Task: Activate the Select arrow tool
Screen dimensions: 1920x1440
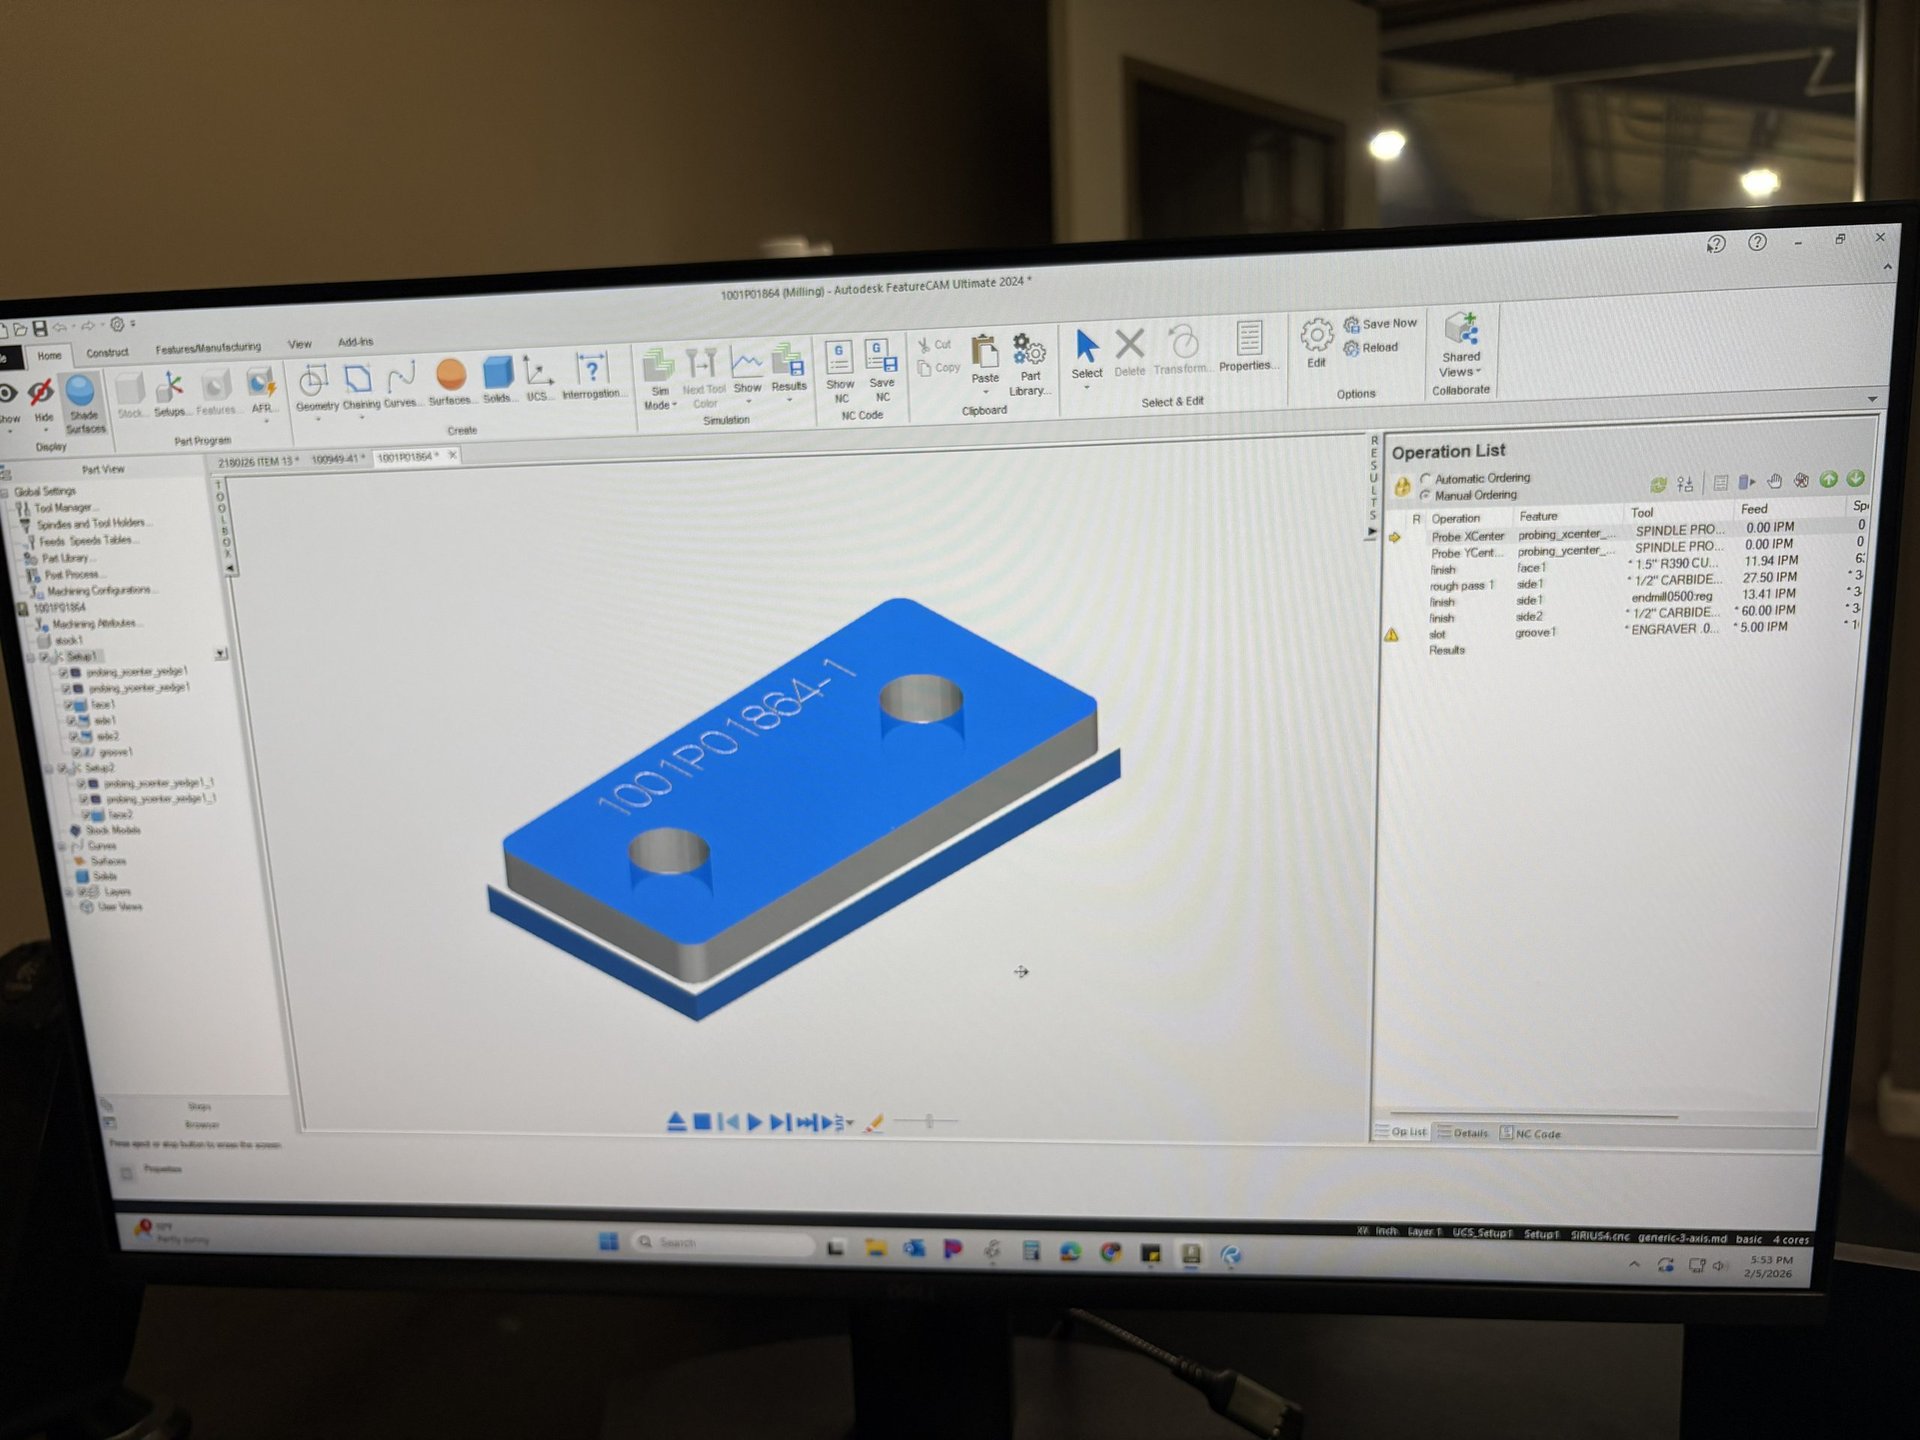Action: point(1087,354)
